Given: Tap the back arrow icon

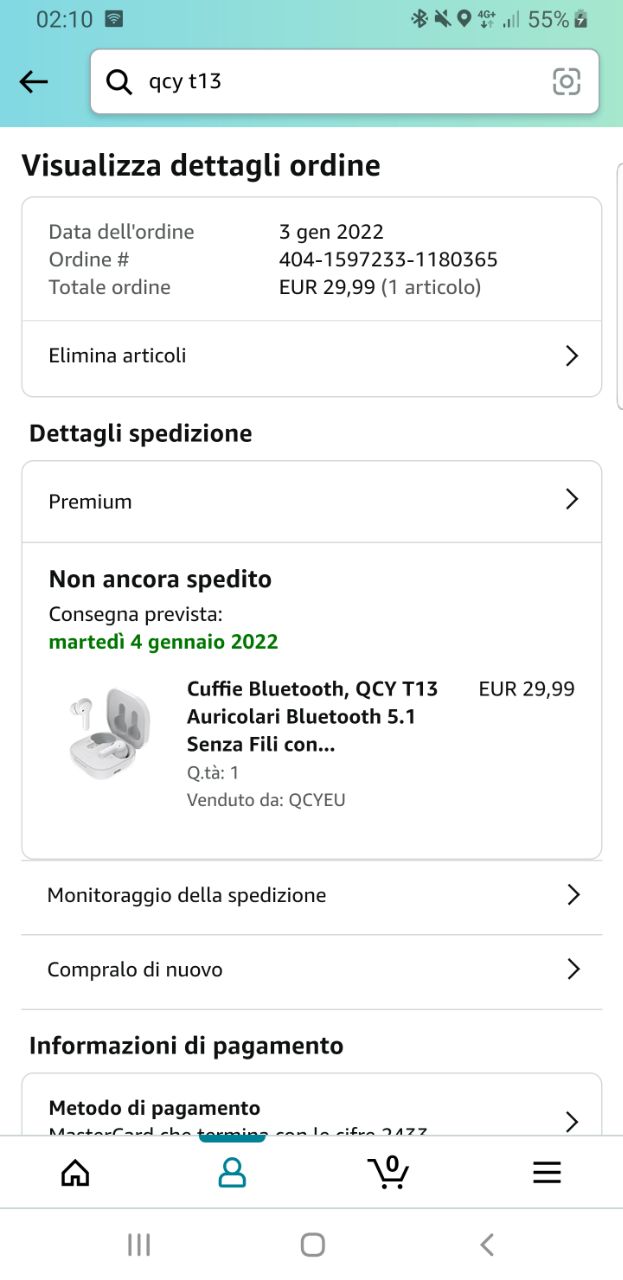Looking at the screenshot, I should point(34,82).
